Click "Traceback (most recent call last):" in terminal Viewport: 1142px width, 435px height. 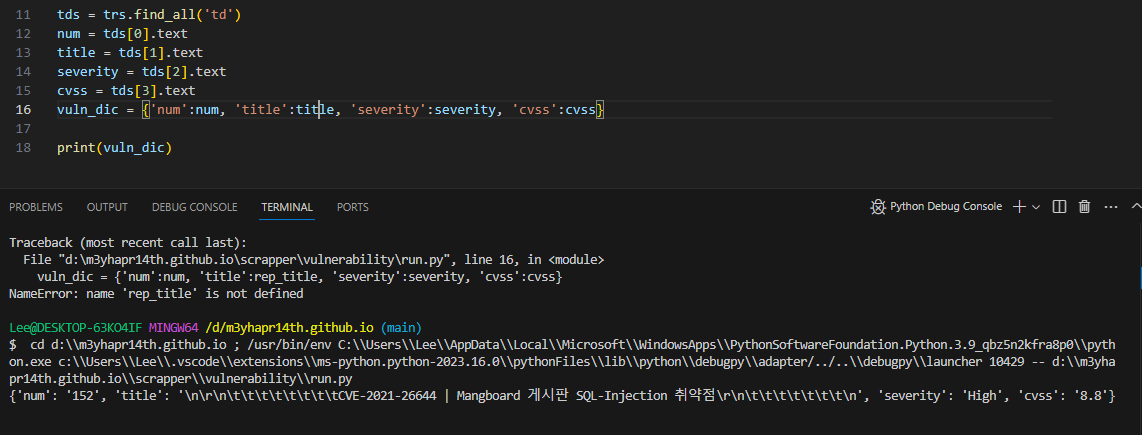coord(128,243)
